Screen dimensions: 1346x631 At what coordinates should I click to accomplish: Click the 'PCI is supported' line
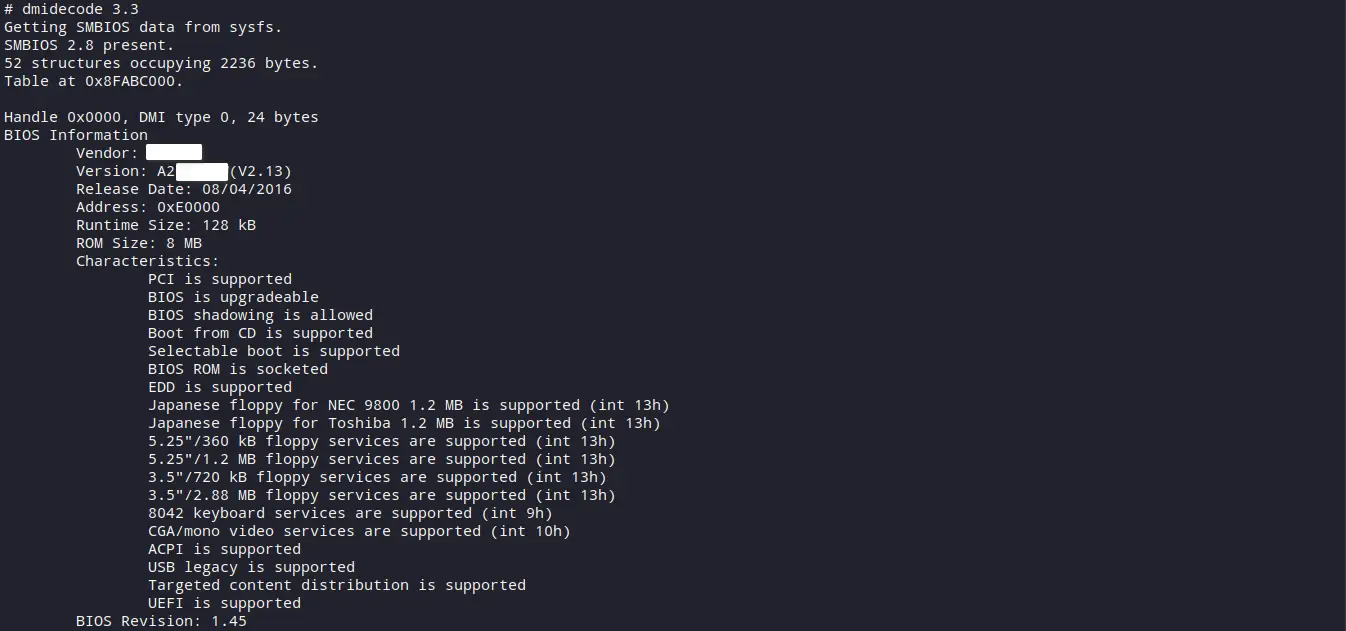click(x=220, y=279)
